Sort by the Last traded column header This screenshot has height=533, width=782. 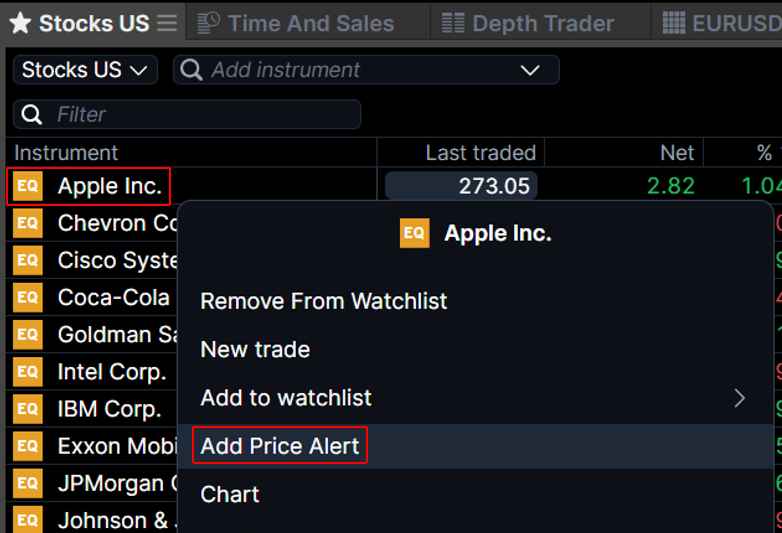click(x=480, y=153)
